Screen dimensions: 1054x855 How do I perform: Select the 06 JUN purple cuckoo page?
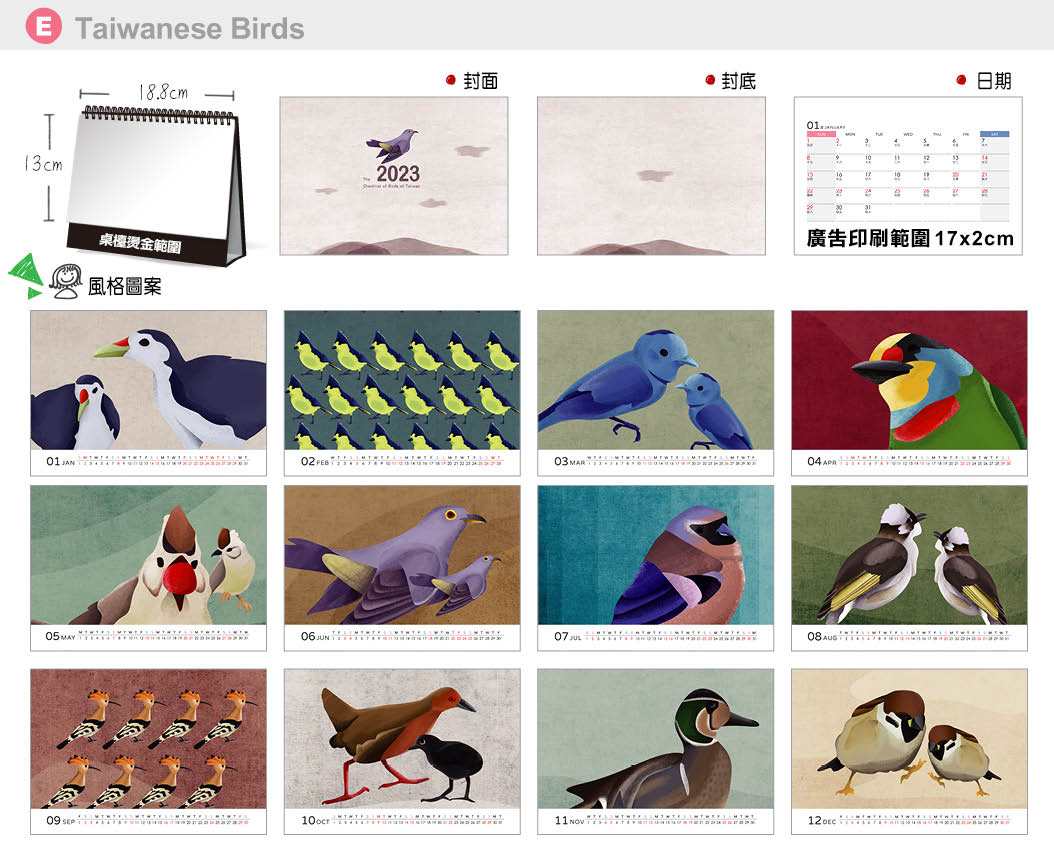(x=402, y=568)
